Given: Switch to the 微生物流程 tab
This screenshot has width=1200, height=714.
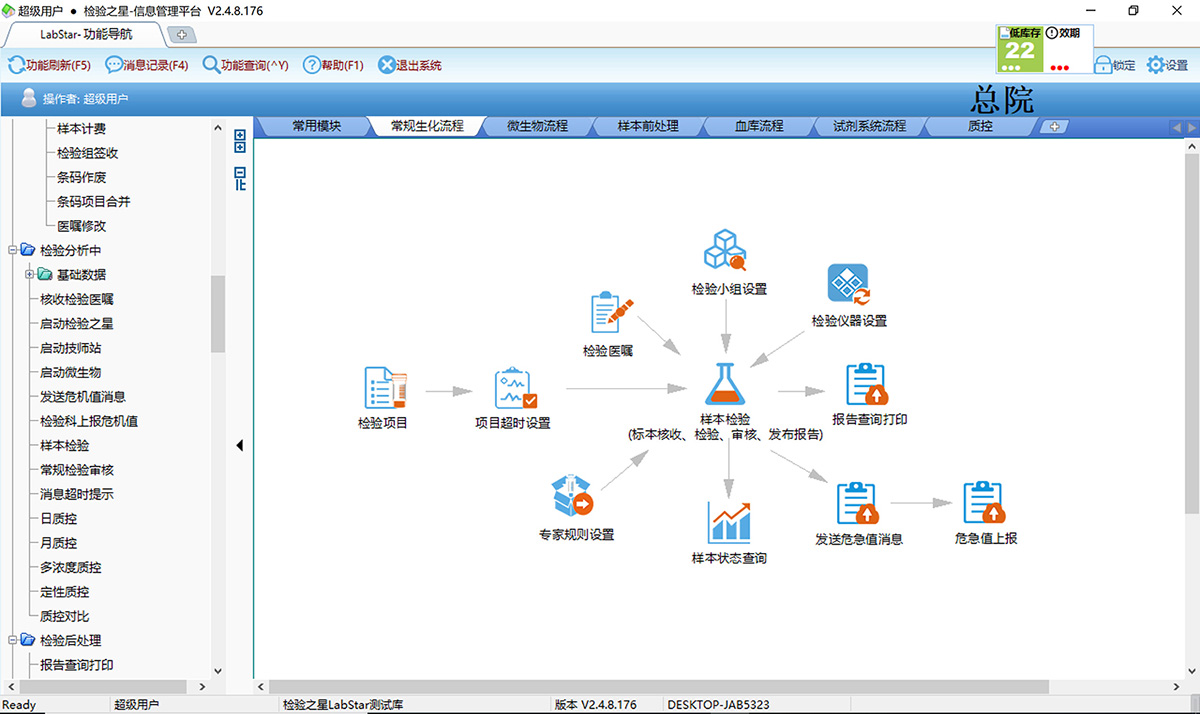Looking at the screenshot, I should pyautogui.click(x=537, y=126).
